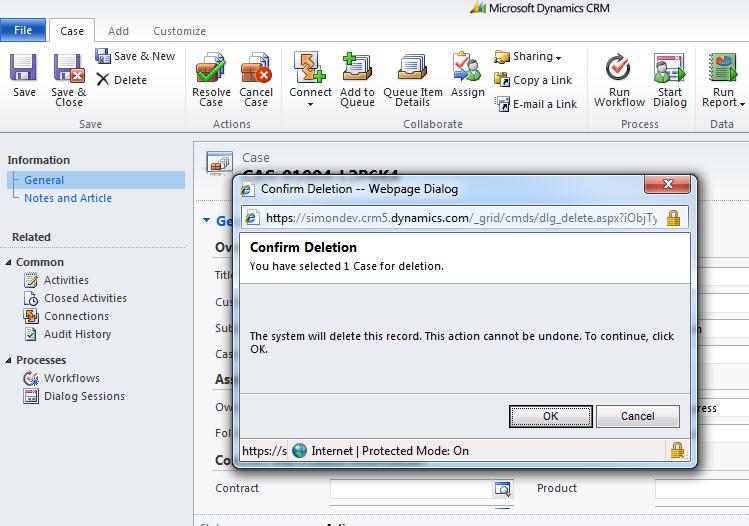
Task: Switch to the Add ribbon tab
Action: 118,31
